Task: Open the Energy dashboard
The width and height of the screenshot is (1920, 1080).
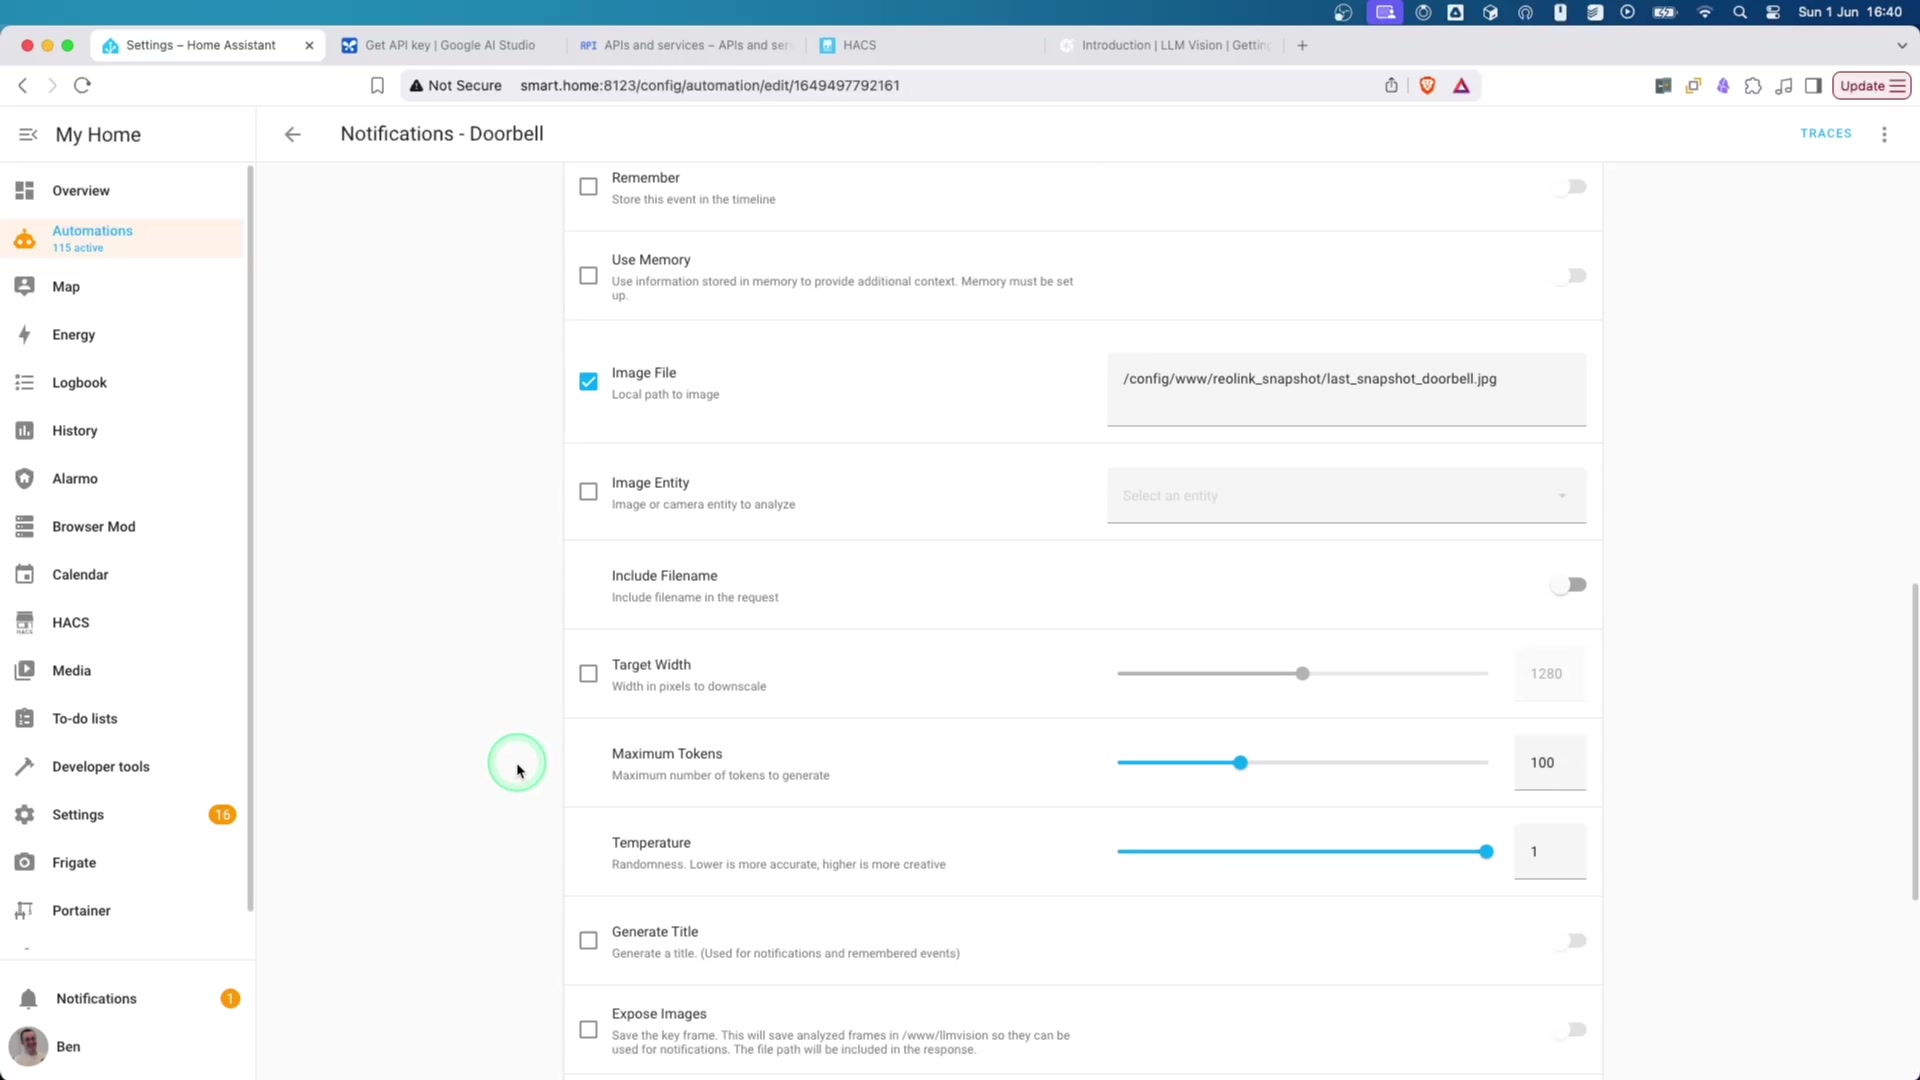Action: 73,334
